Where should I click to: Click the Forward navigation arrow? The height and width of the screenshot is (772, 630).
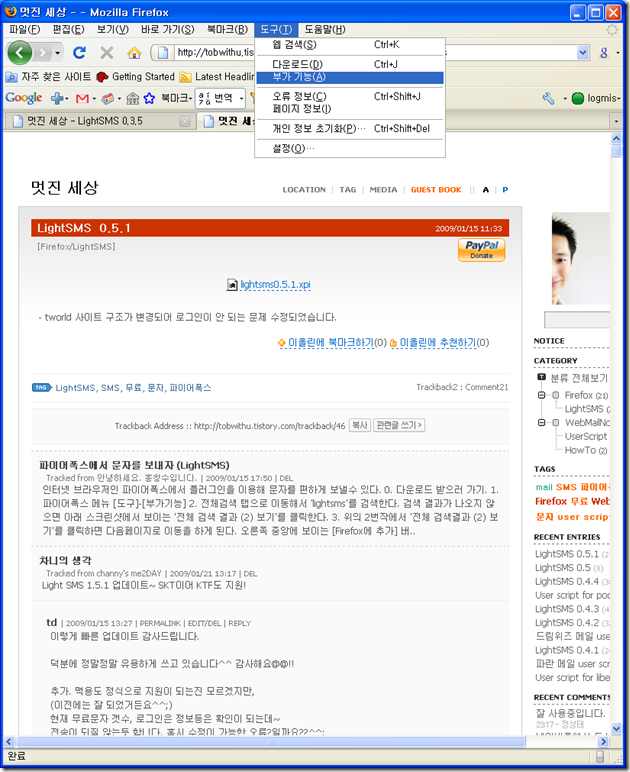pos(43,52)
